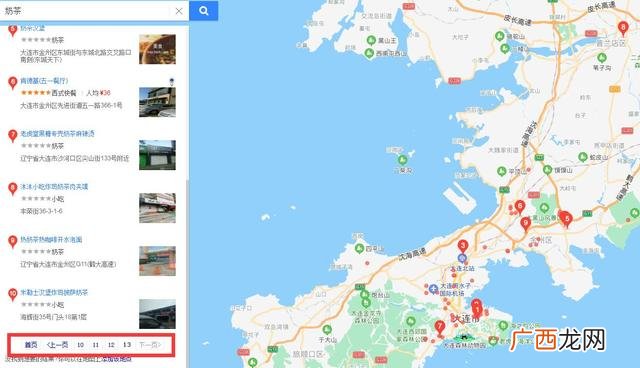The height and width of the screenshot is (368, 640).
Task: Click the red number 9 pin in list
Action: (x=13, y=242)
